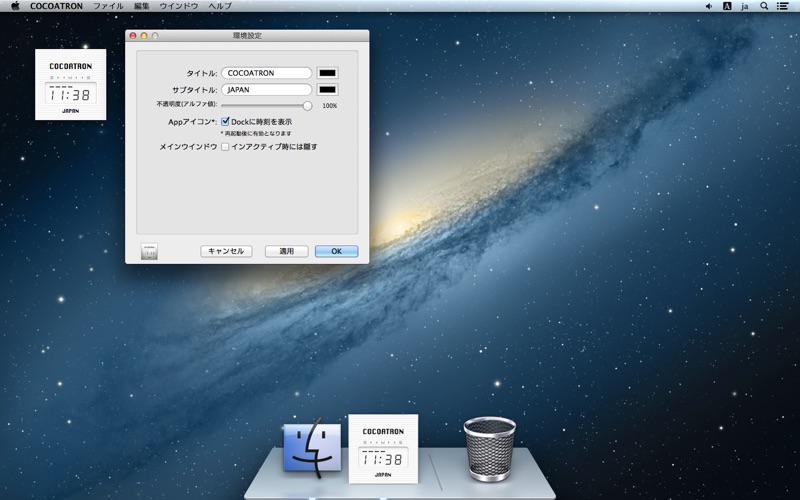Edit the サブタイトル text field
This screenshot has height=500, width=800.
pyautogui.click(x=266, y=90)
